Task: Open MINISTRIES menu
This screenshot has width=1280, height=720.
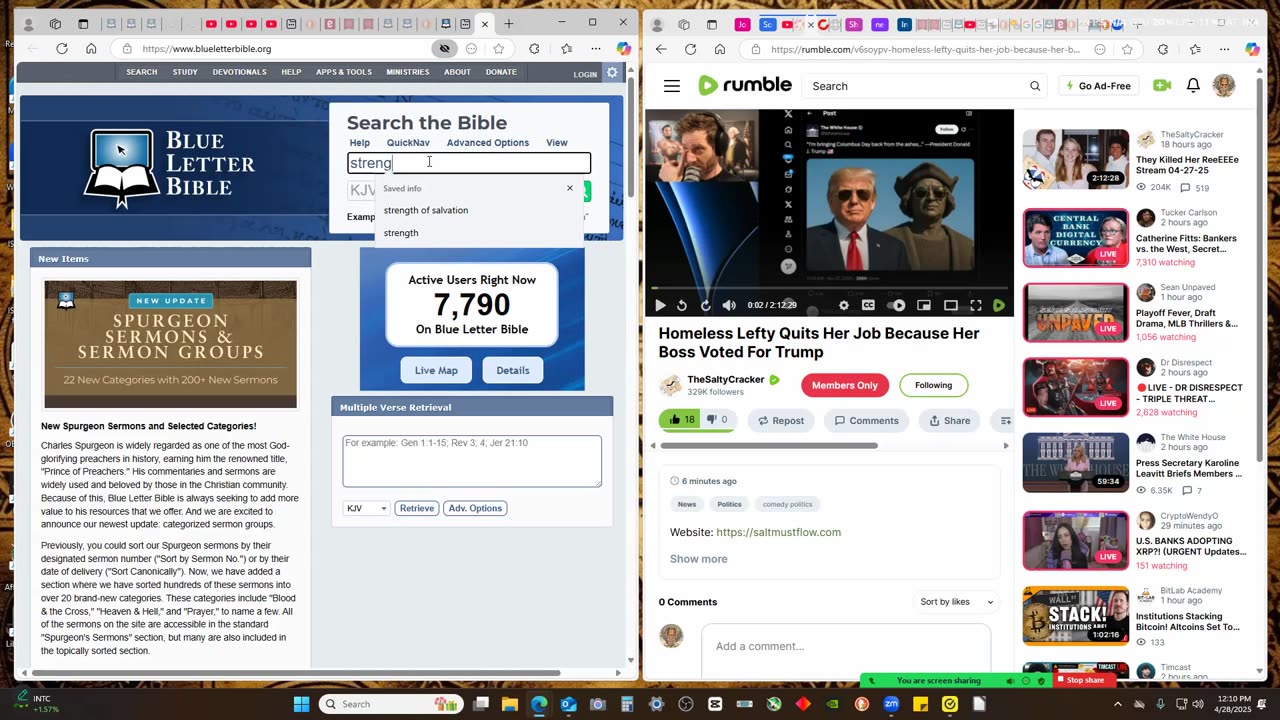Action: coord(408,72)
